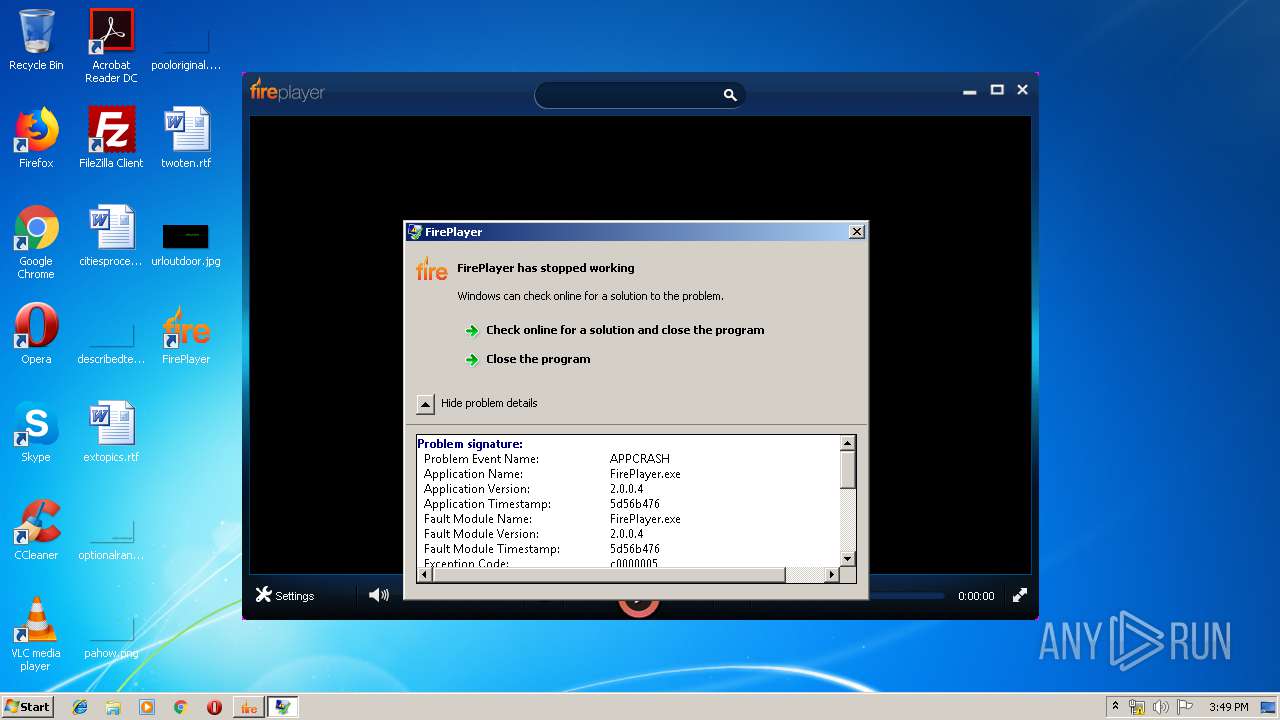
Task: Select Application Version value 2.0.0.4
Action: [x=627, y=489]
